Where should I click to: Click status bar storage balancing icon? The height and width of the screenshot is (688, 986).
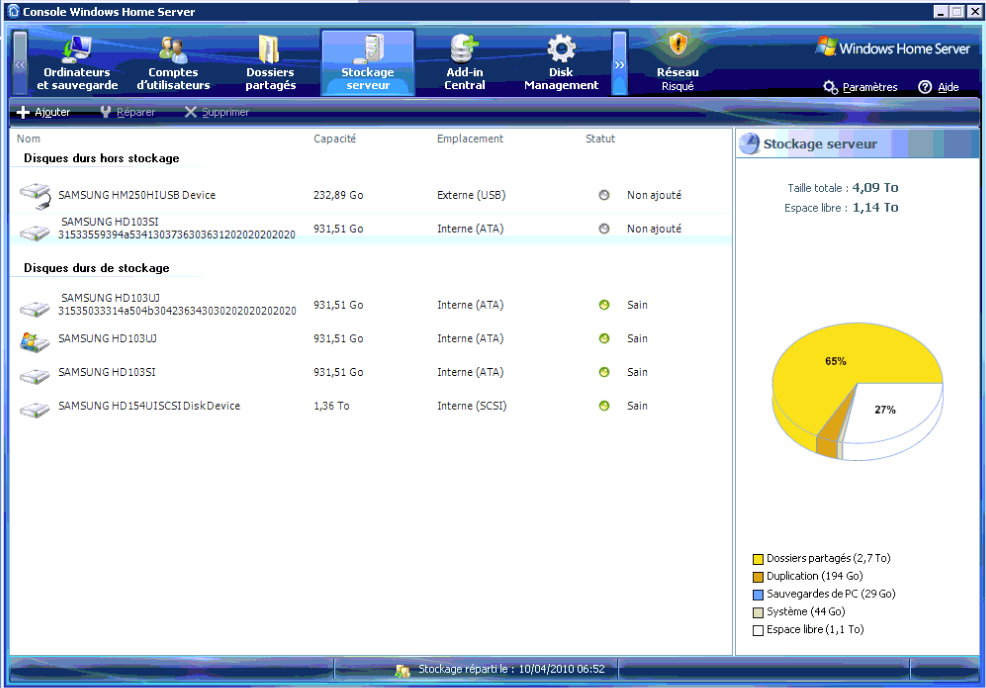402,670
